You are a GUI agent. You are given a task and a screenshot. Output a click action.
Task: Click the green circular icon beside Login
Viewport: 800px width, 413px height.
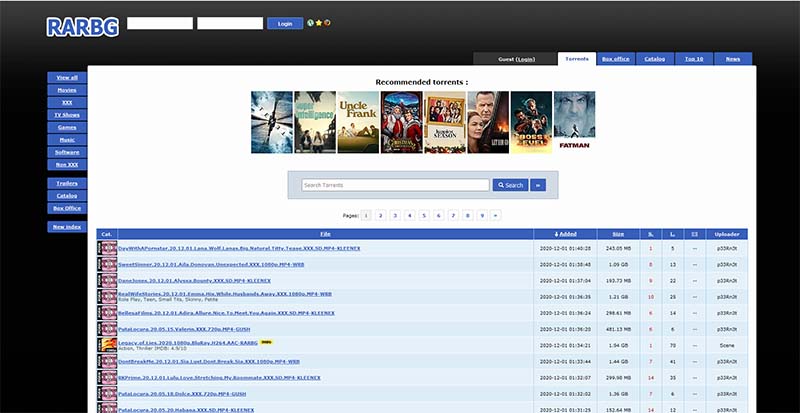(310, 23)
